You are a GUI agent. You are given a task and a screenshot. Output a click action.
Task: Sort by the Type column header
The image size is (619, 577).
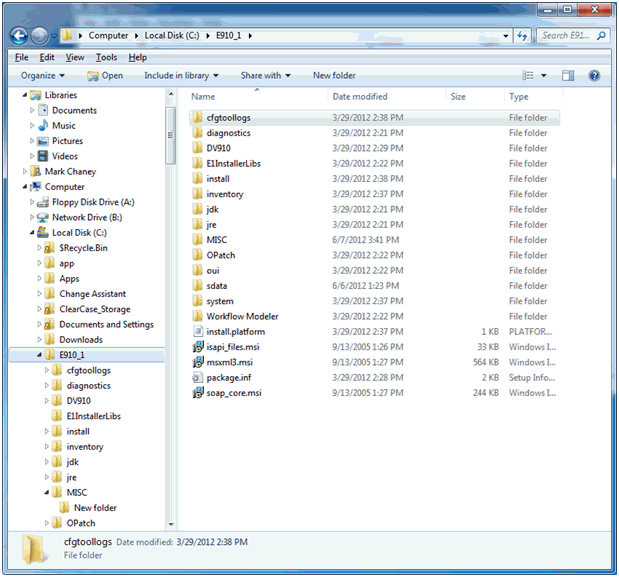519,97
